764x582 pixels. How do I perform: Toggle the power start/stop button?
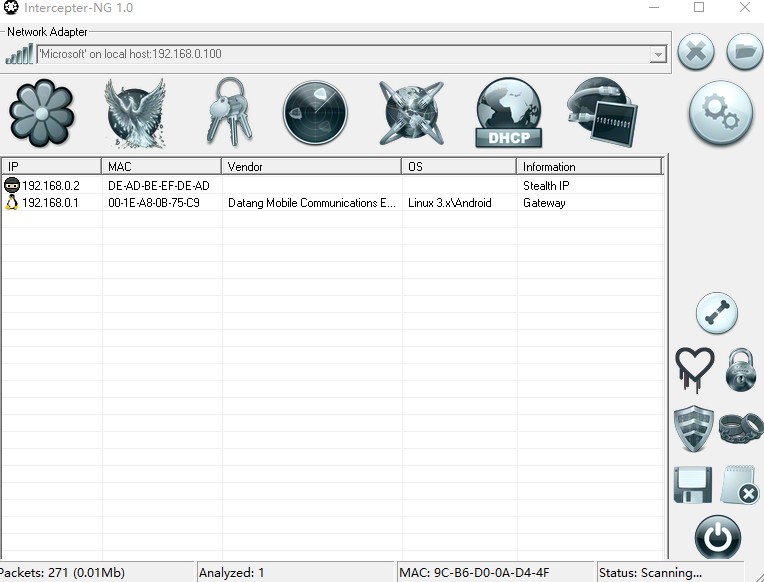tap(718, 537)
